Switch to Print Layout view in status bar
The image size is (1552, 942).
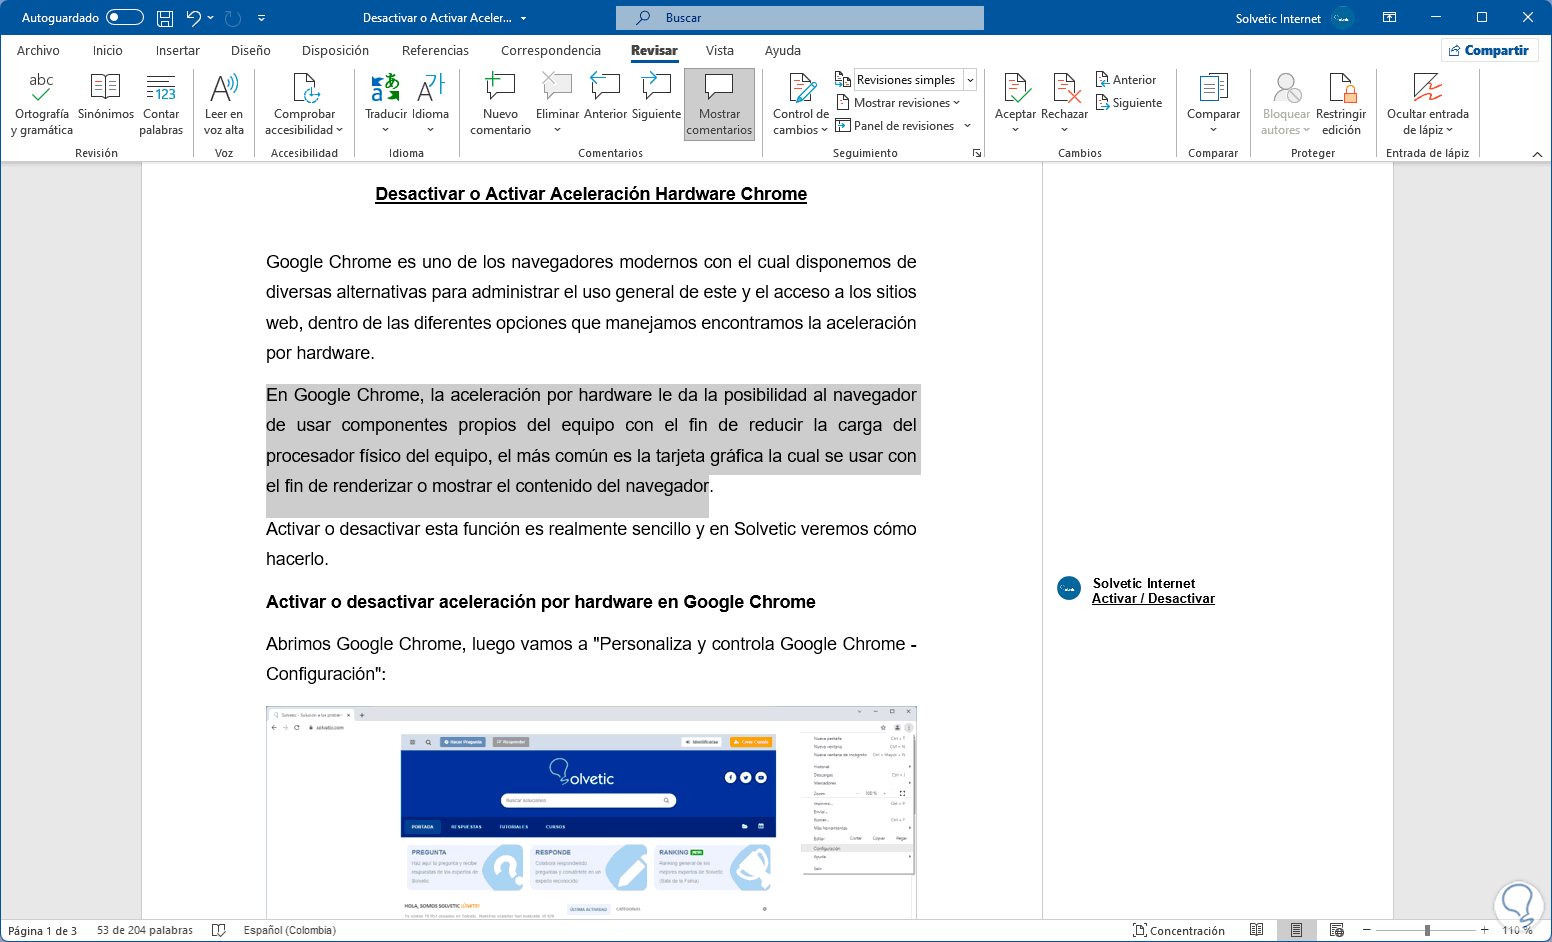pyautogui.click(x=1296, y=930)
